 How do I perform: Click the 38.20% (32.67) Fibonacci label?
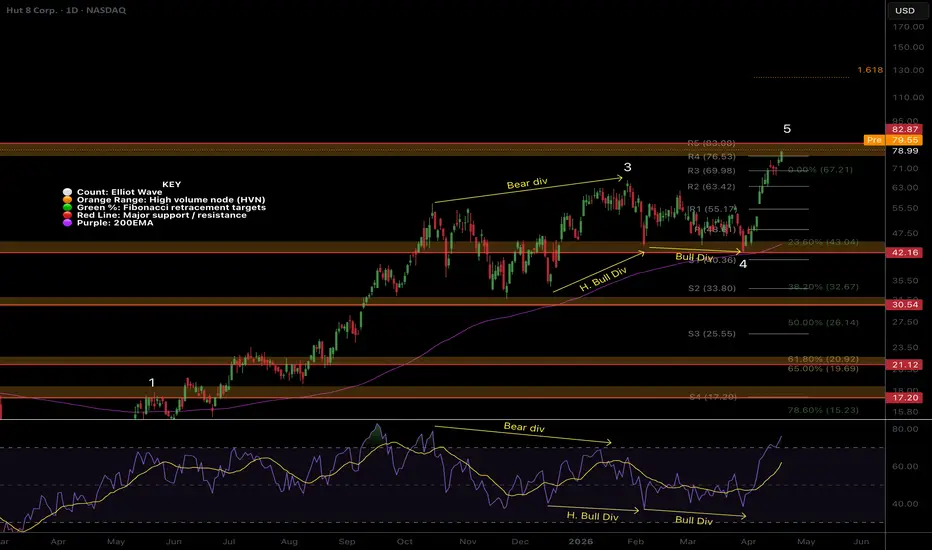coord(823,287)
